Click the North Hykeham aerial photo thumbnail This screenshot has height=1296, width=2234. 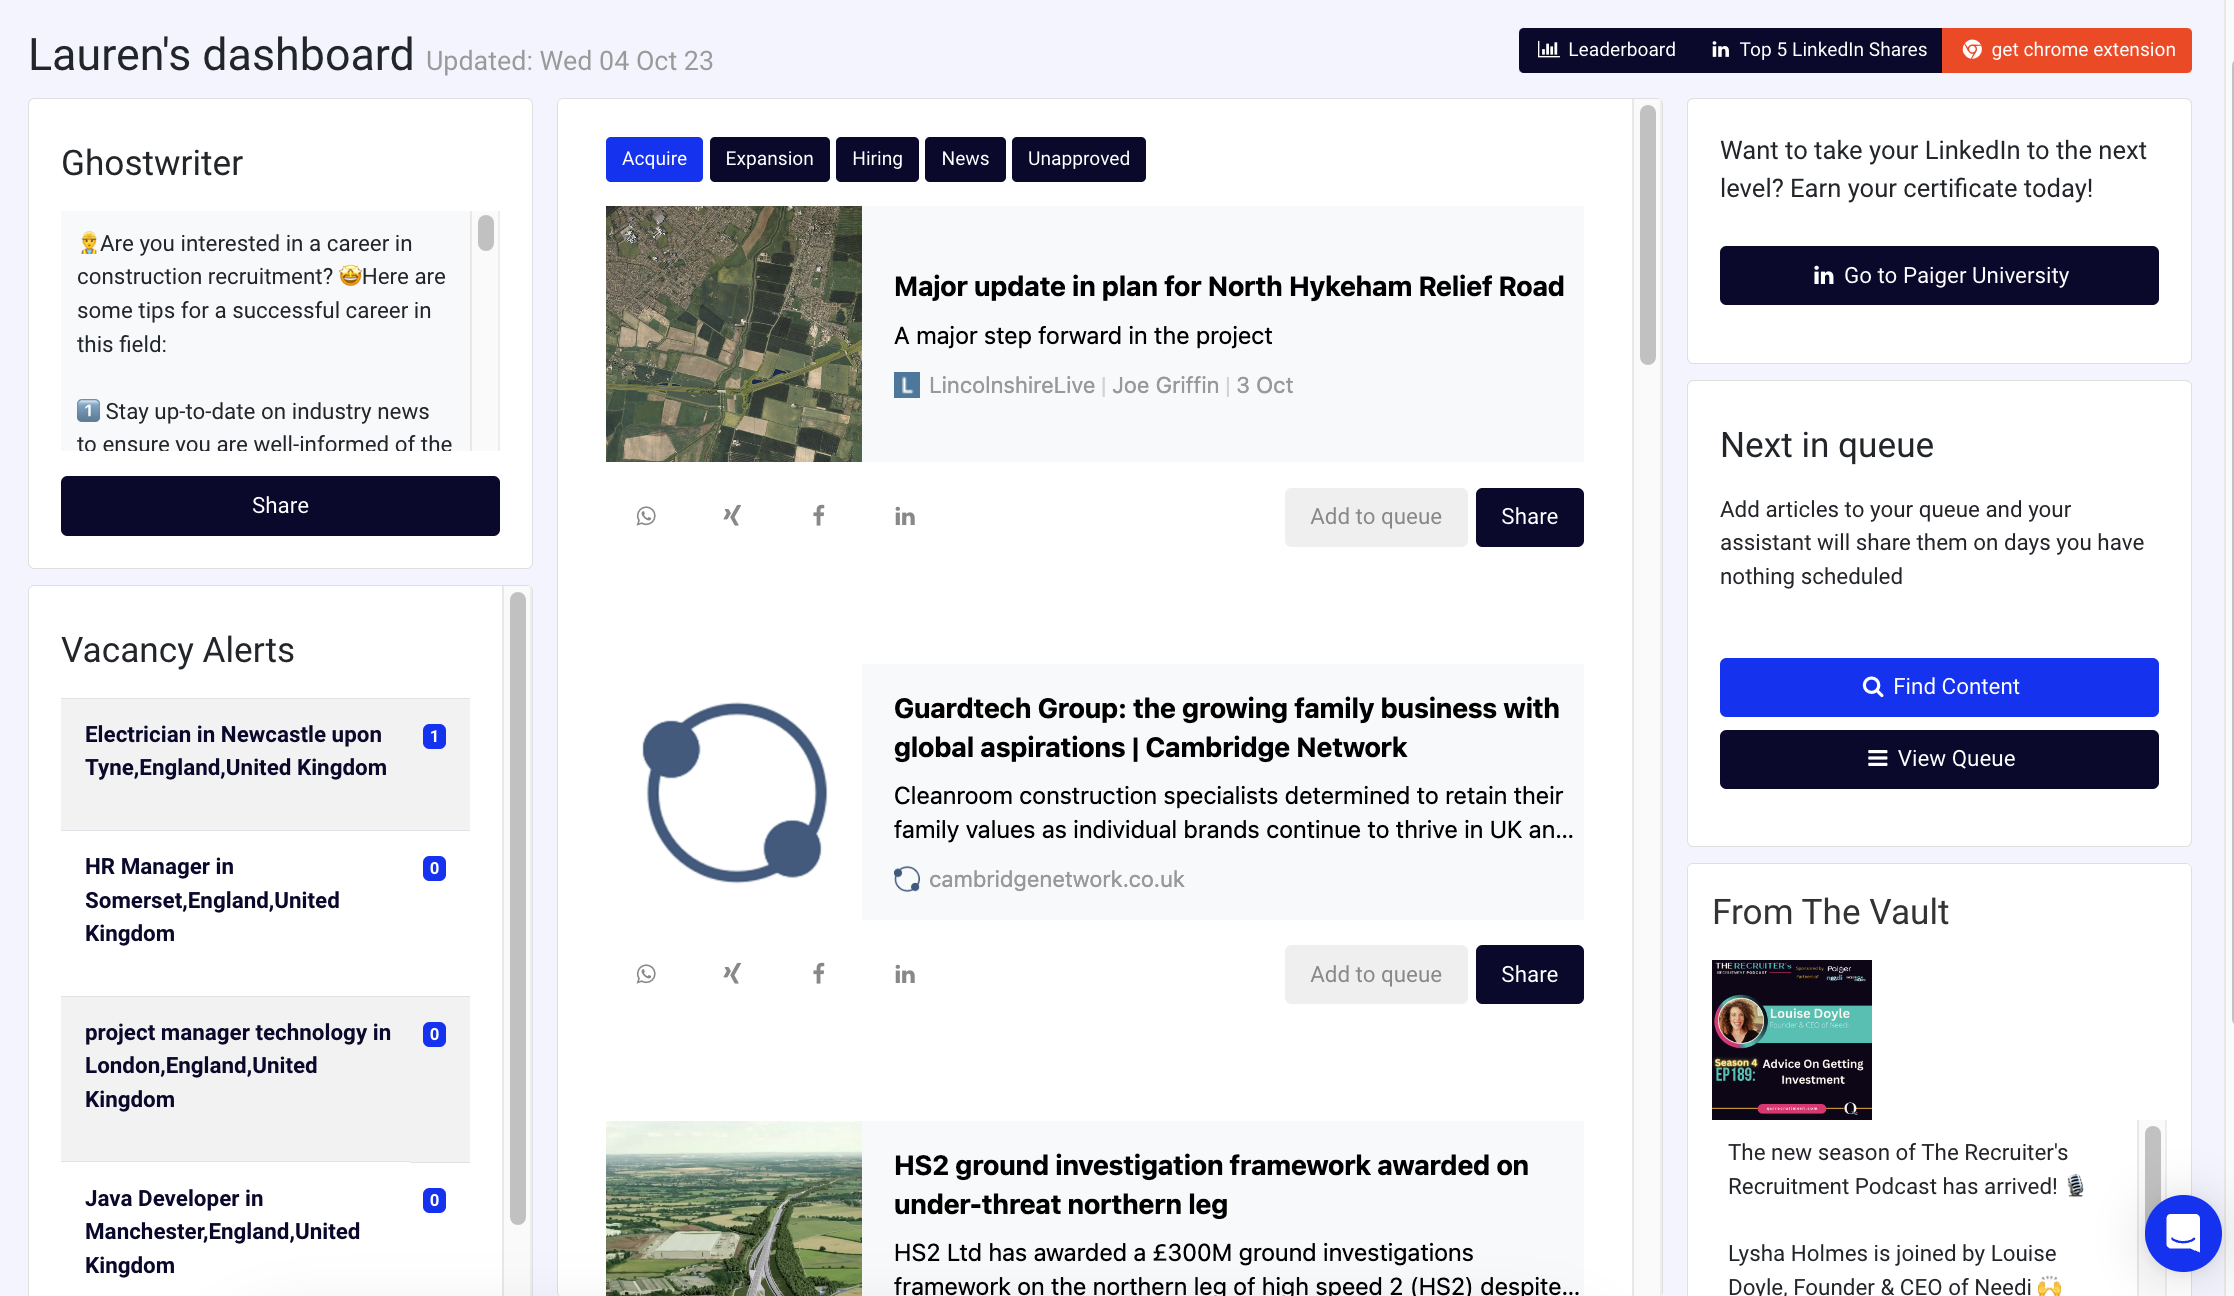pyautogui.click(x=733, y=334)
